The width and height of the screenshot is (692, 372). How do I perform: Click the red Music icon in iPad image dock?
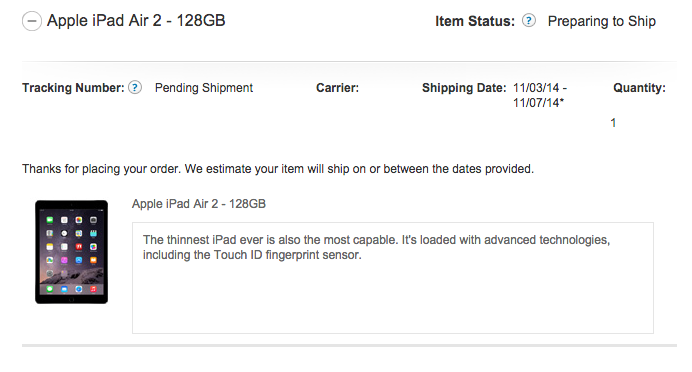(93, 289)
